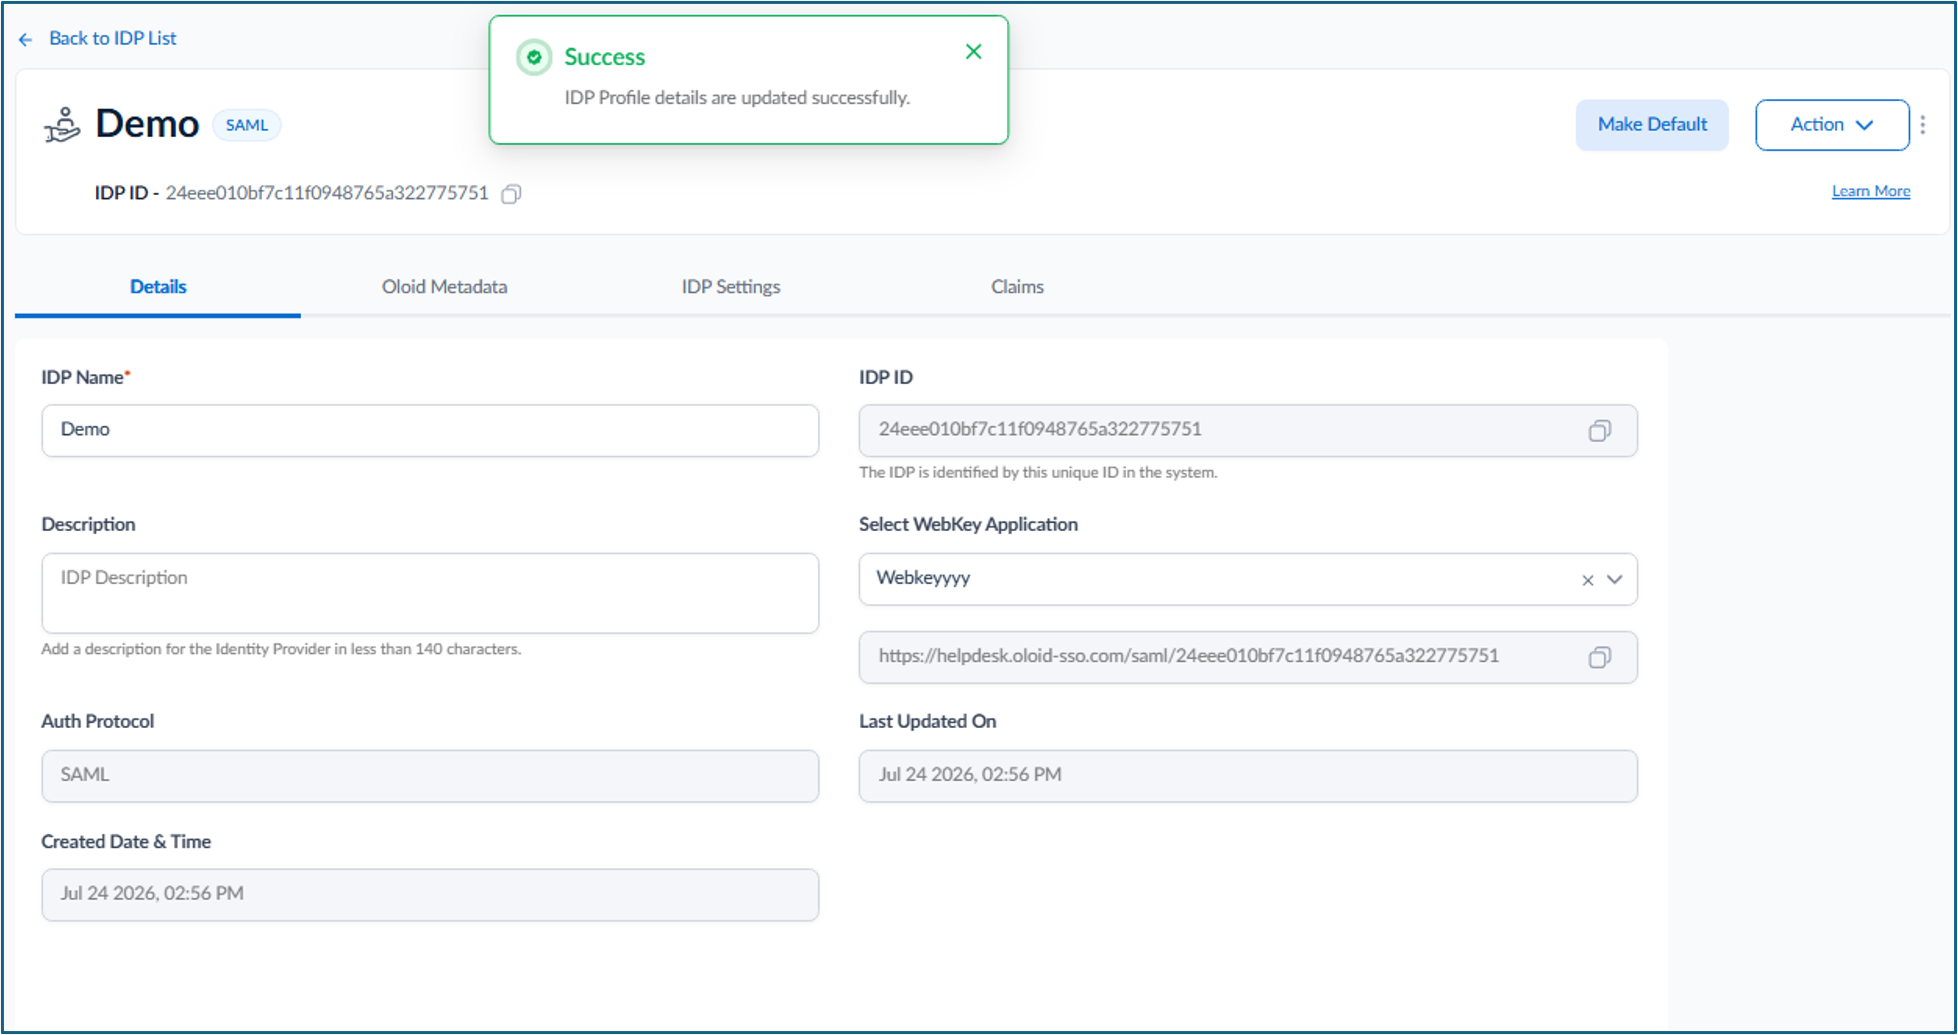The image size is (1958, 1035).
Task: Click the IDP Description text area
Action: [x=430, y=593]
